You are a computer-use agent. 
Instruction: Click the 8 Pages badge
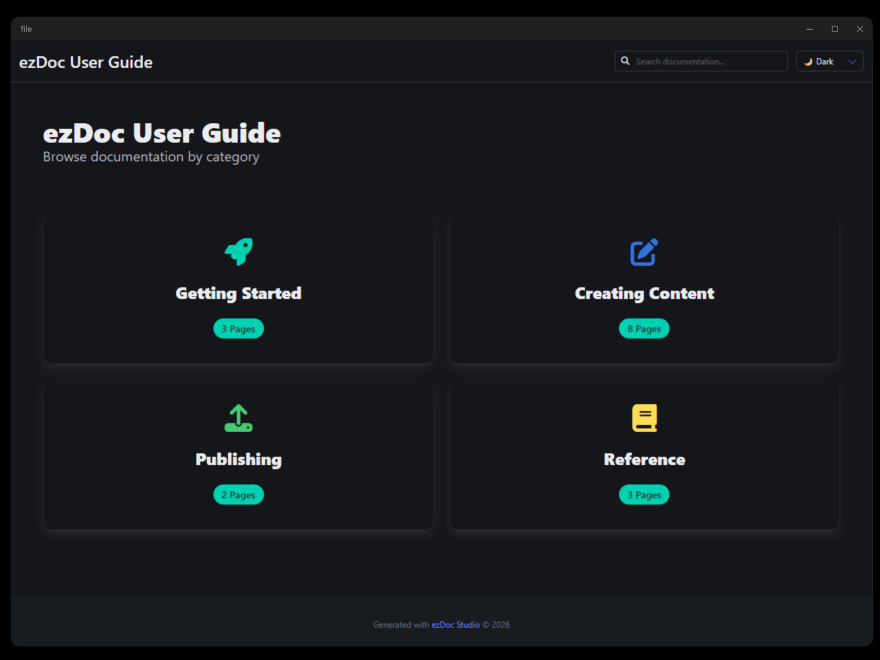(644, 328)
